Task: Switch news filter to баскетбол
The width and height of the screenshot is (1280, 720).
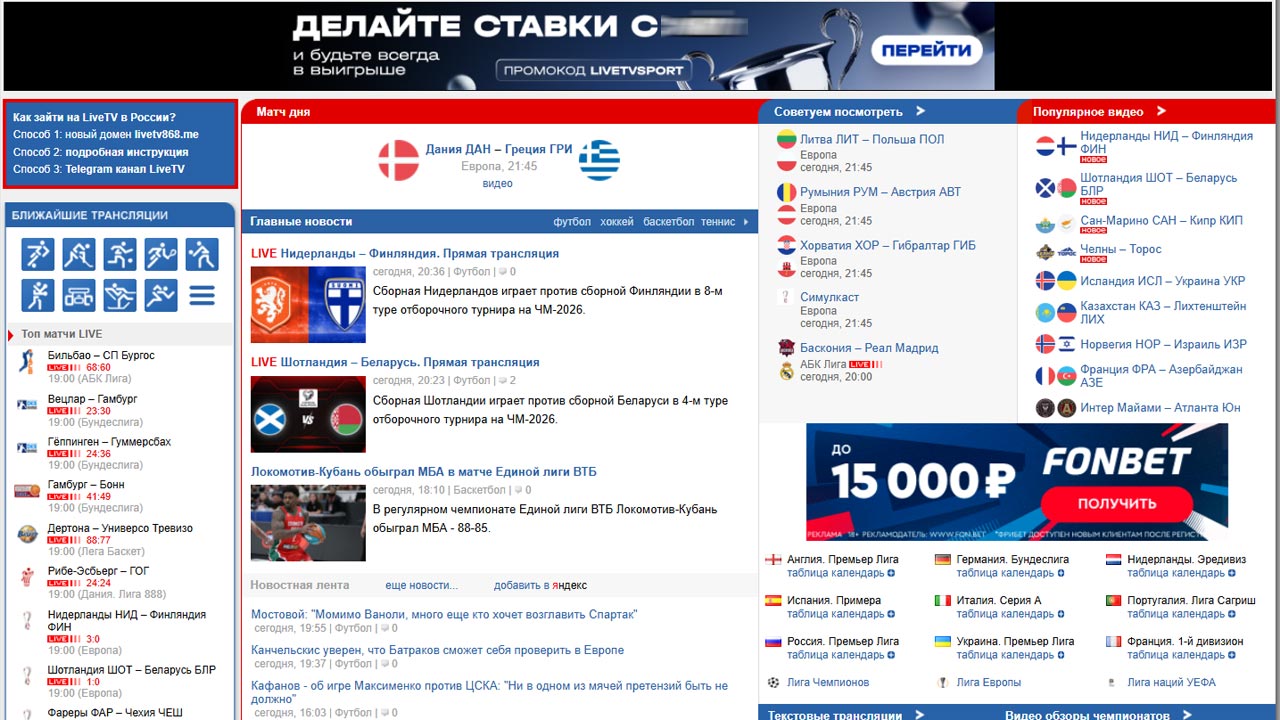Action: [x=668, y=222]
